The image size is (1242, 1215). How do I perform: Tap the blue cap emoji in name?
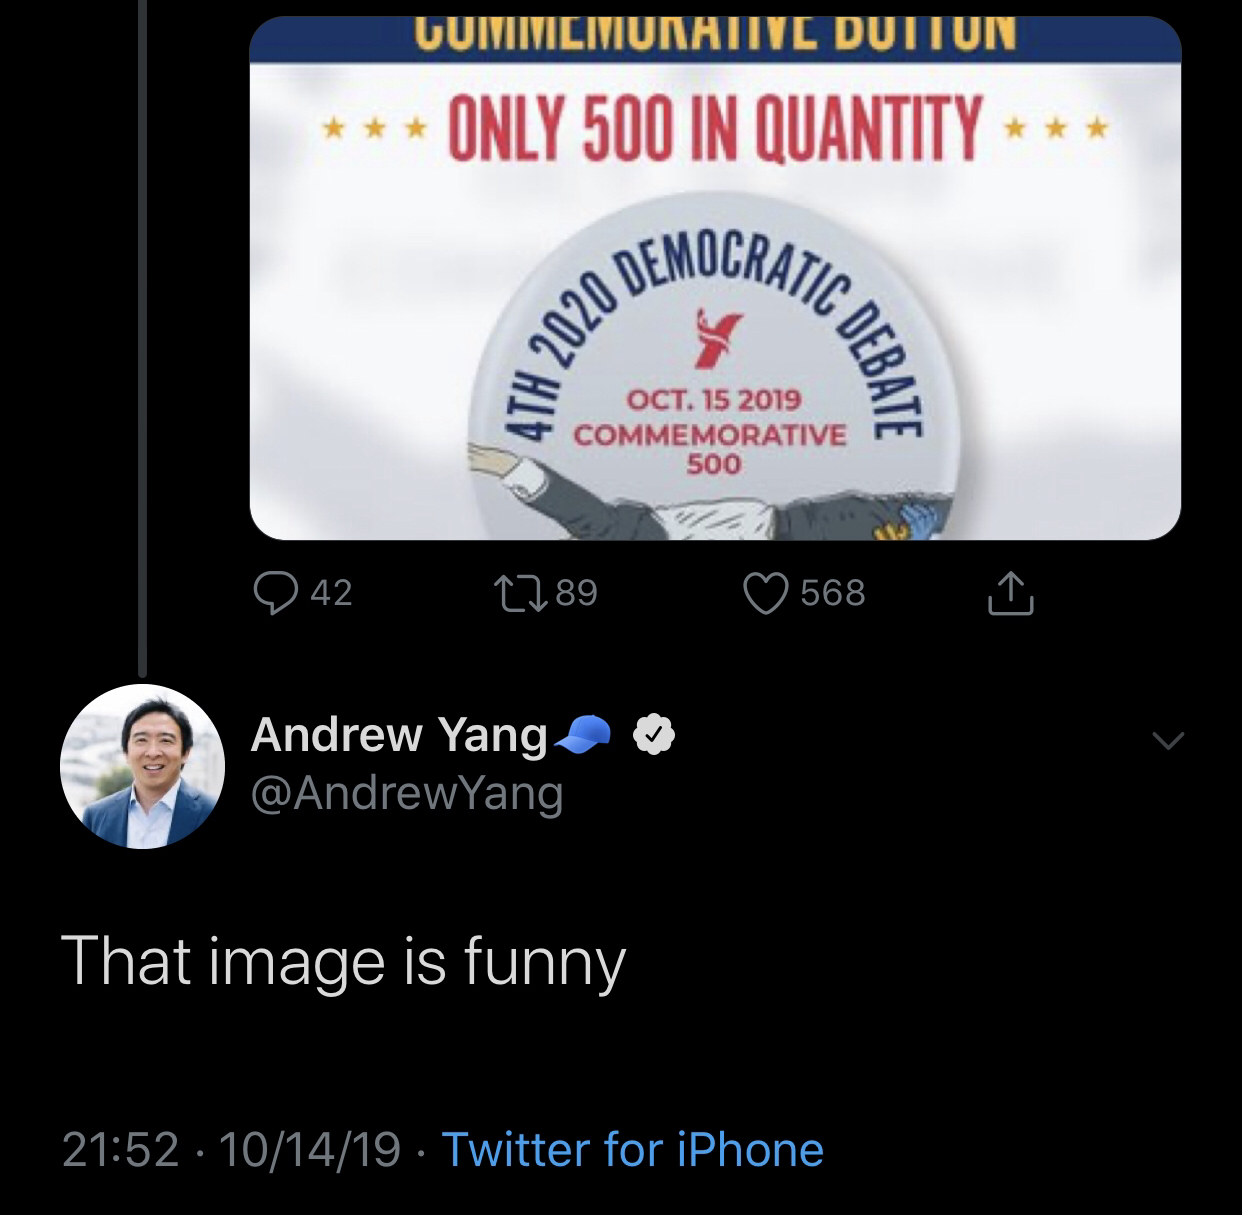tap(581, 734)
